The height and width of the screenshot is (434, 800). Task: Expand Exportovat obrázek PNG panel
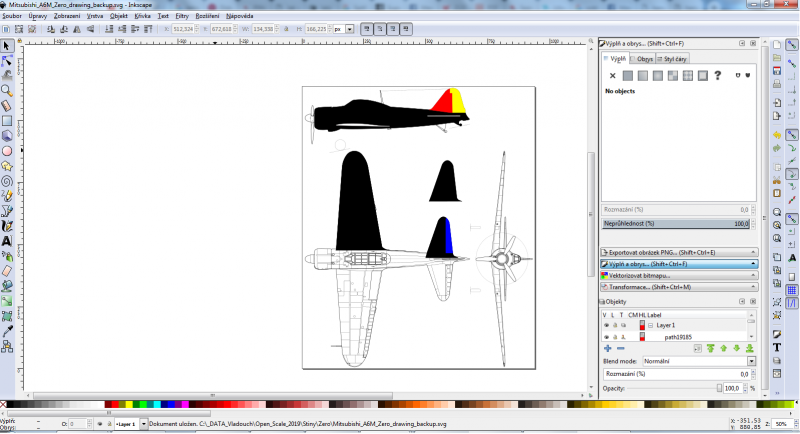(x=679, y=252)
